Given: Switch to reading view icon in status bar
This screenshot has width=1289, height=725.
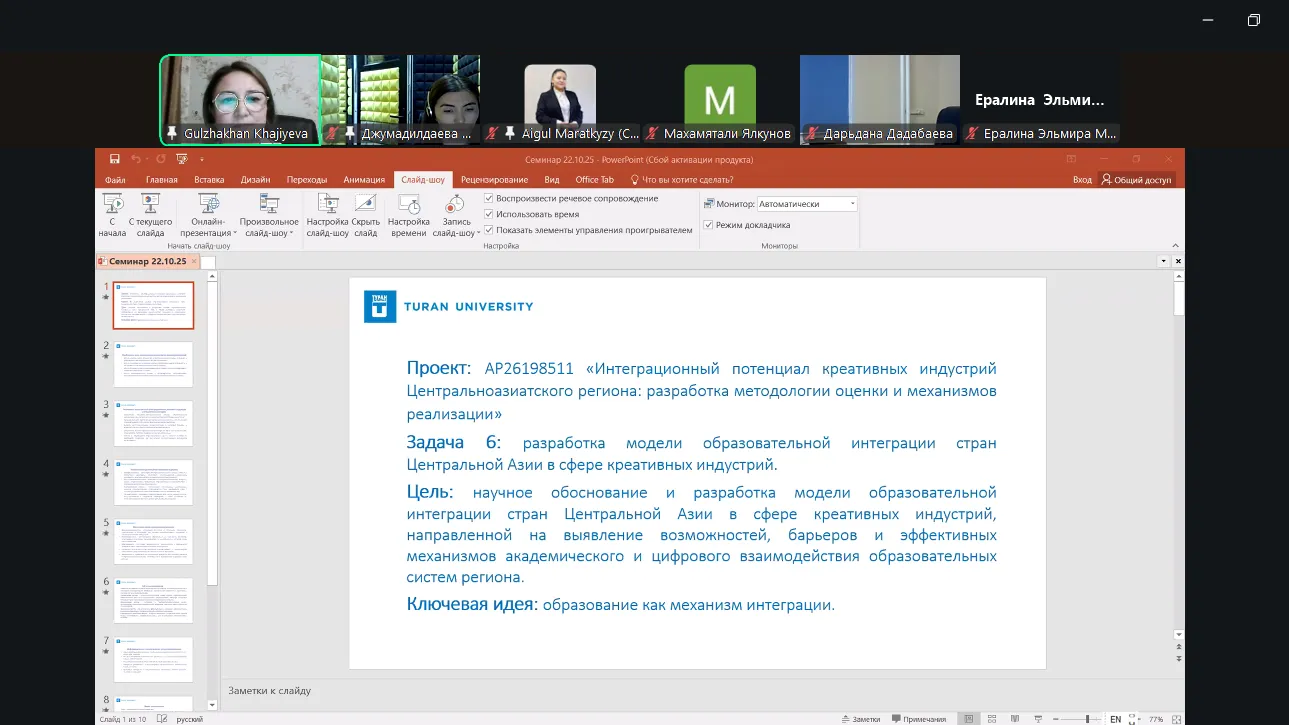Looking at the screenshot, I should 1015,719.
